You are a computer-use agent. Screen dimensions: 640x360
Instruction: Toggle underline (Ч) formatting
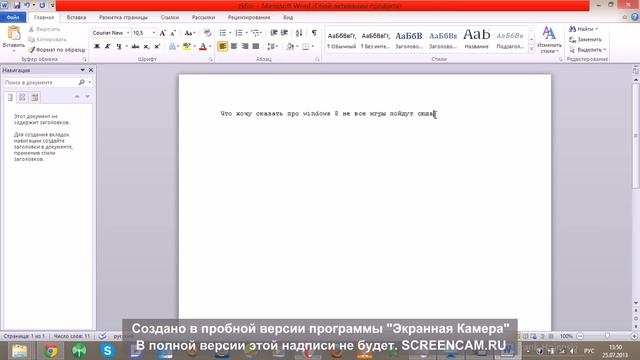(118, 47)
